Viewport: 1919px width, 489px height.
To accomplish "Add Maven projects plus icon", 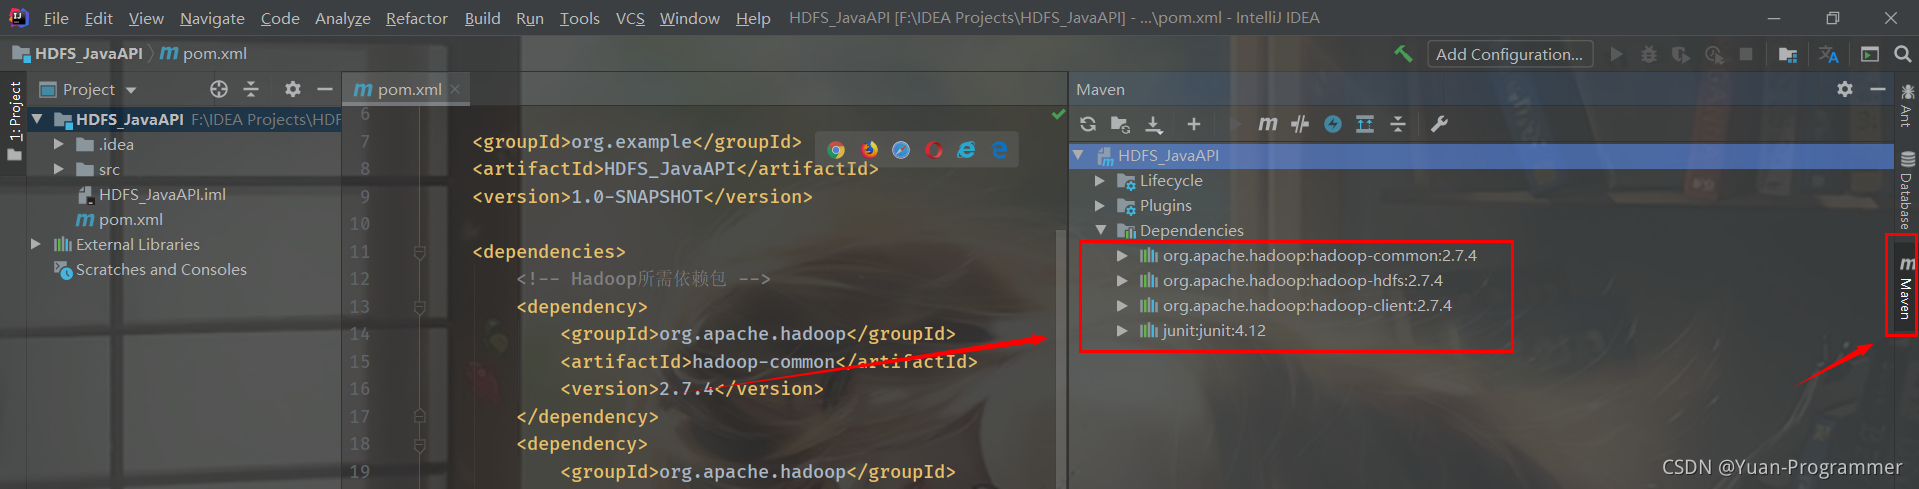I will coord(1193,124).
